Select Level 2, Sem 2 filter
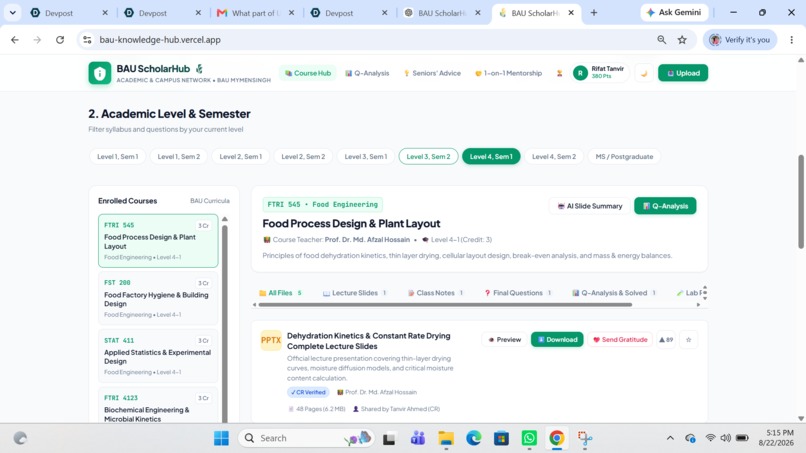806x453 pixels. tap(303, 156)
